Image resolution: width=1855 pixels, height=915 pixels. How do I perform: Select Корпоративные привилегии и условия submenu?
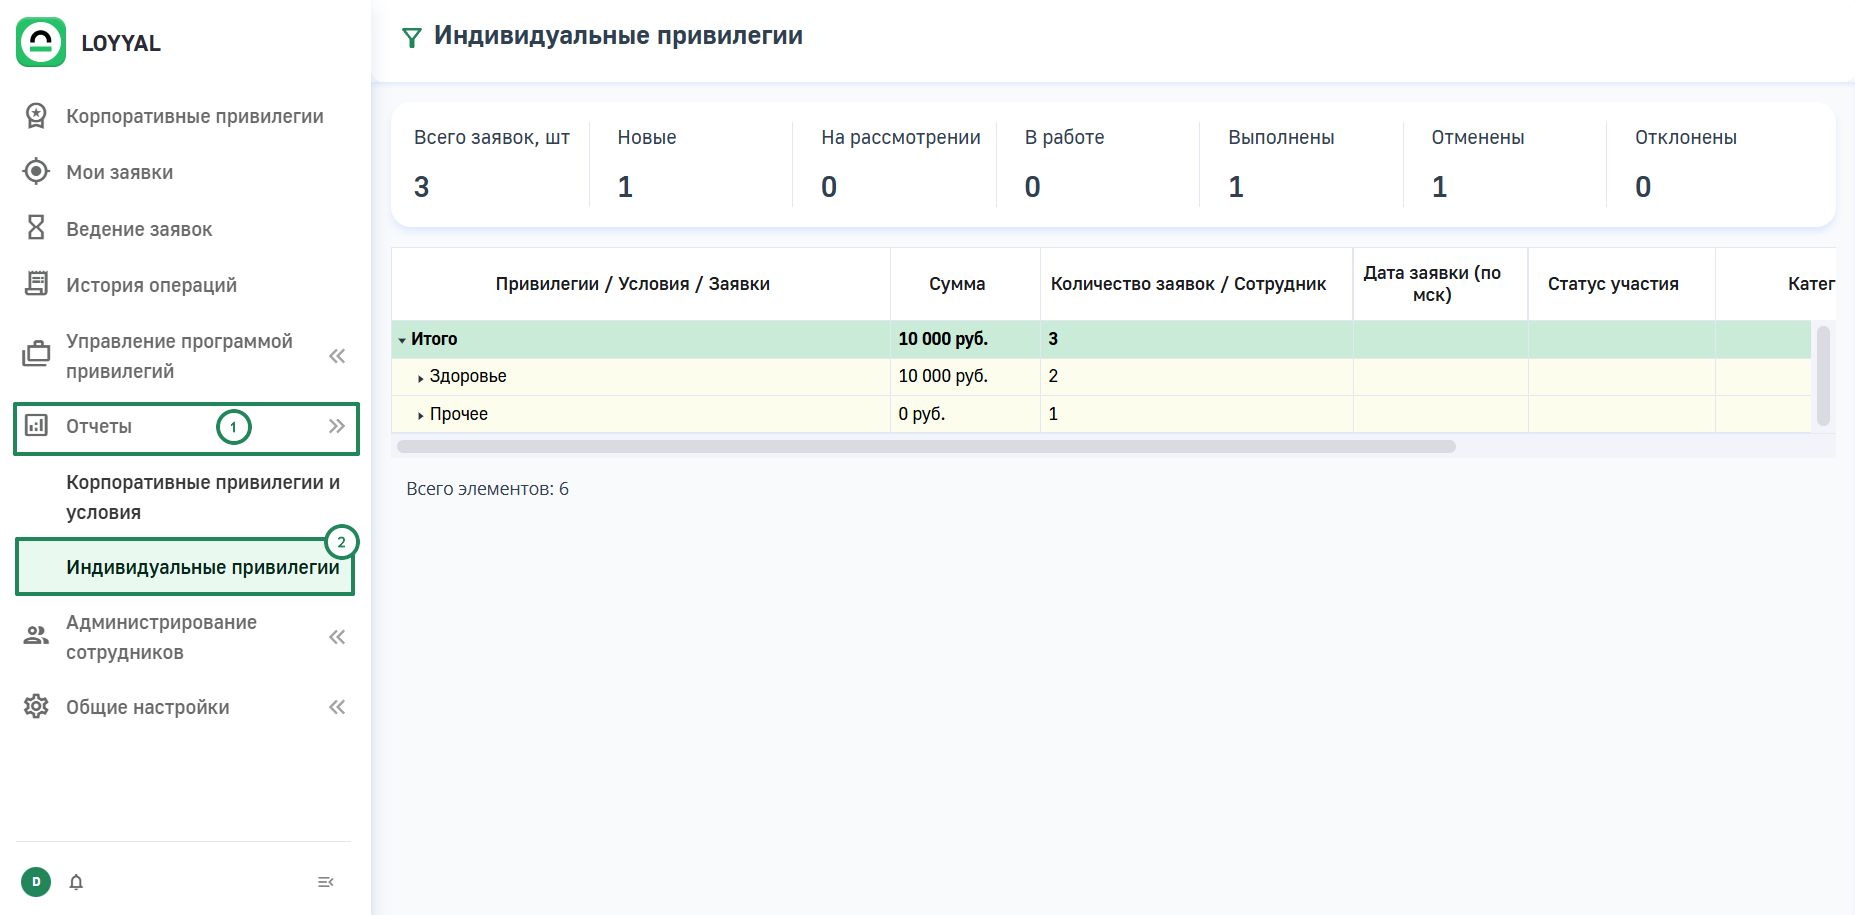202,497
